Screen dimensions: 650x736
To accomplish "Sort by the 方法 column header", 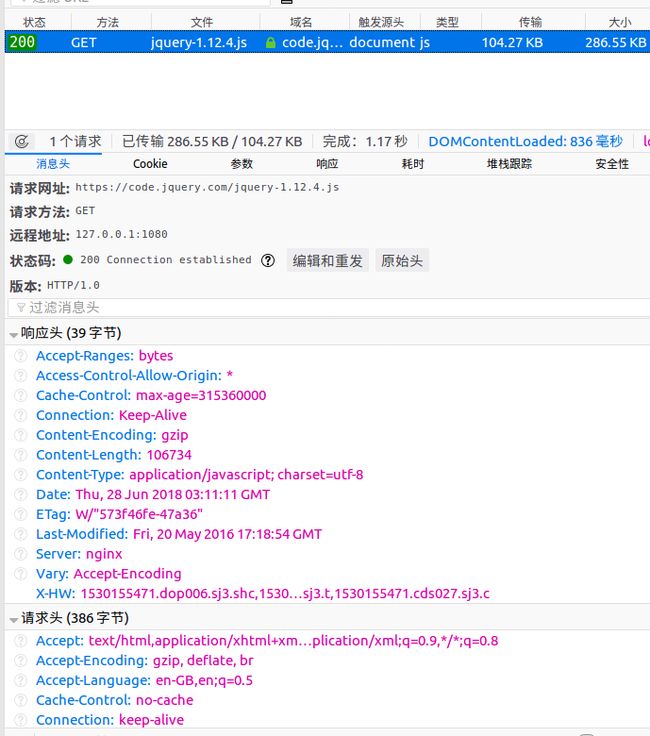I will pos(108,22).
